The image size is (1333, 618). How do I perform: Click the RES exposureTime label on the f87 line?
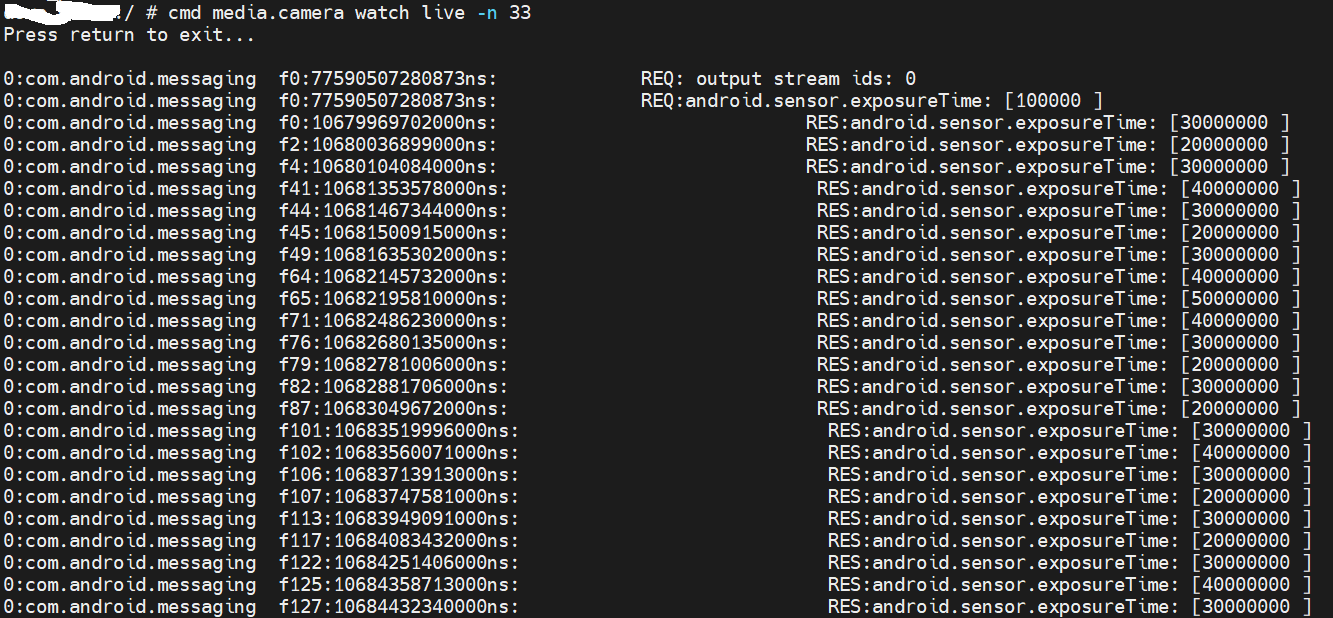991,409
